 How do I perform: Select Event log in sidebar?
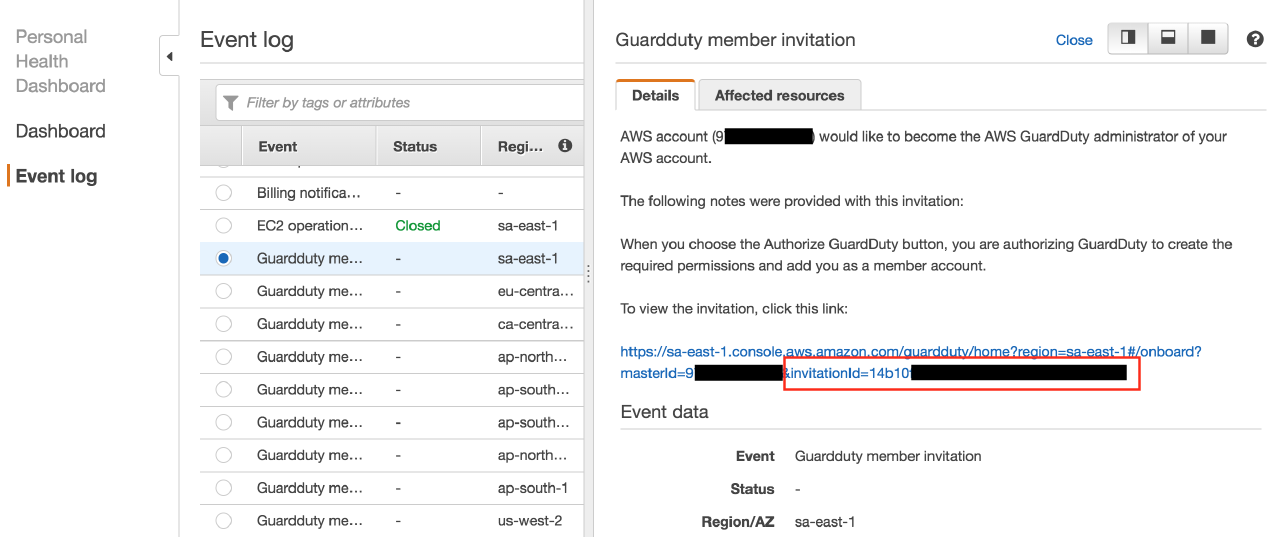click(56, 176)
